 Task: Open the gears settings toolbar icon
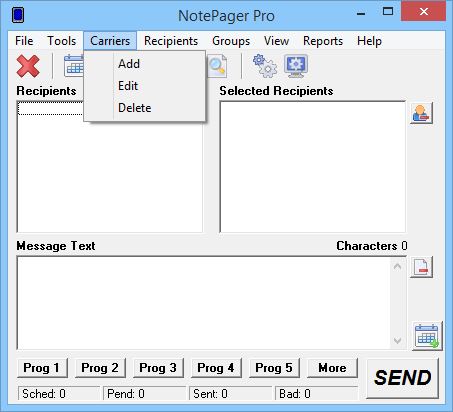(x=265, y=66)
